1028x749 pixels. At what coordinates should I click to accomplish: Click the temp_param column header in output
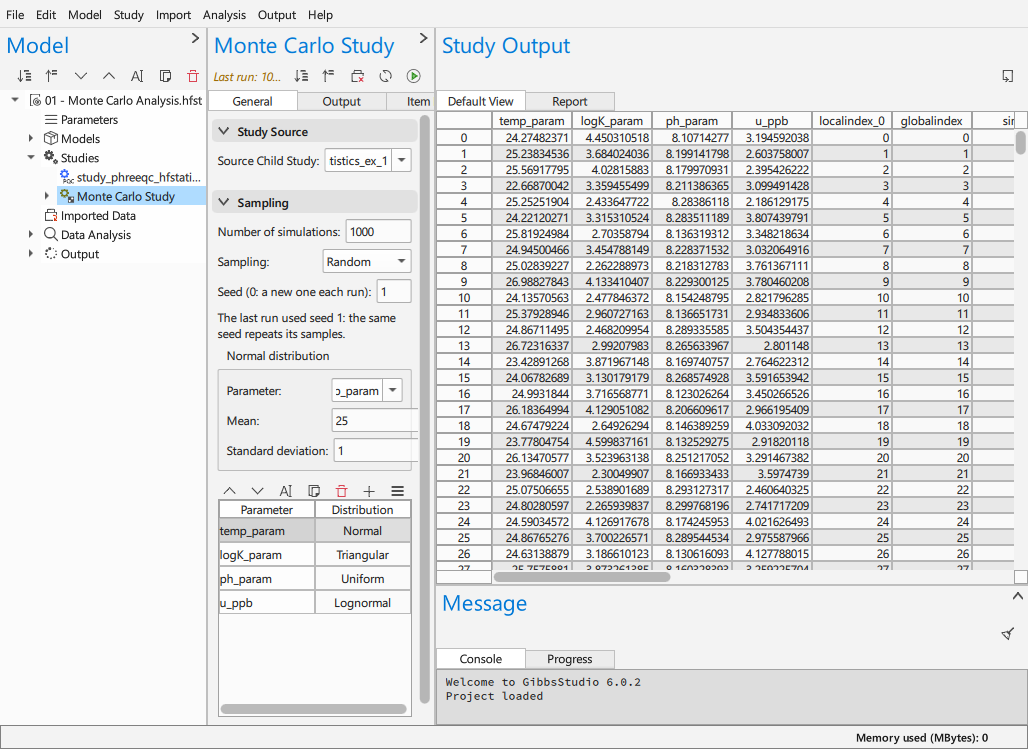coord(532,121)
